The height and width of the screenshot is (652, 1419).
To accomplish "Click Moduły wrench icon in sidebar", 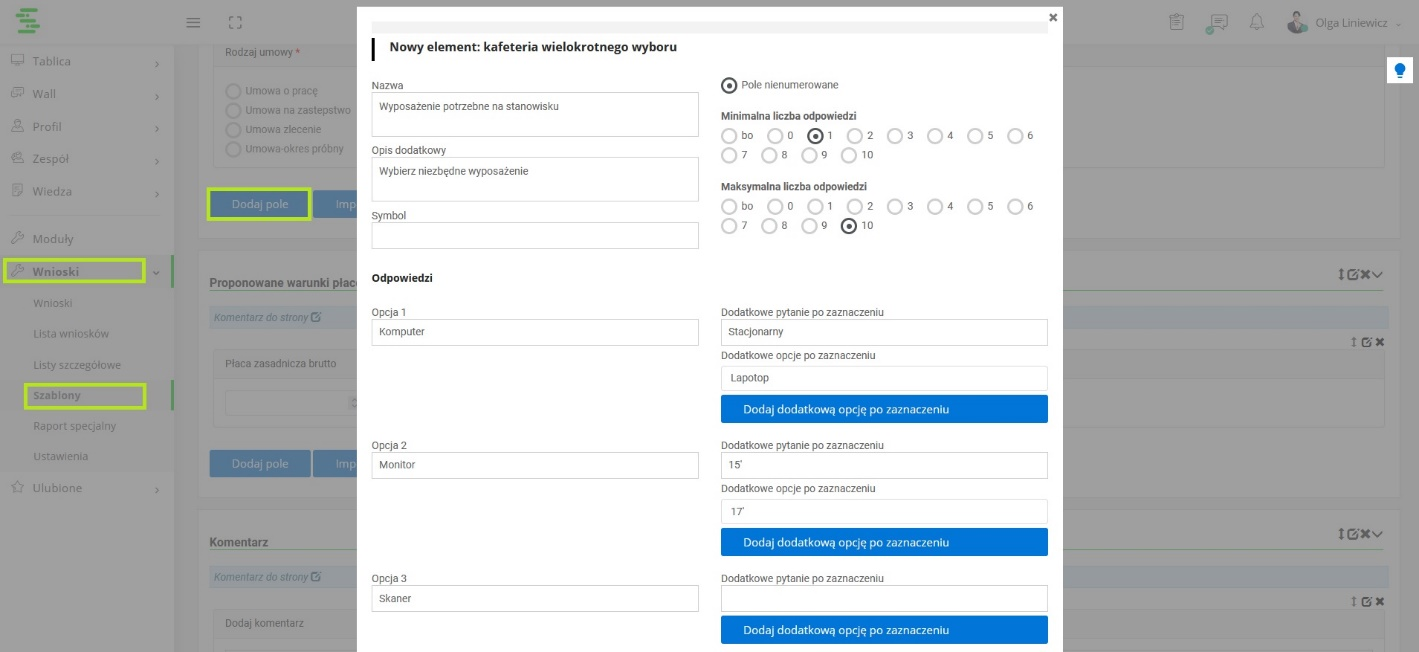I will [x=17, y=239].
